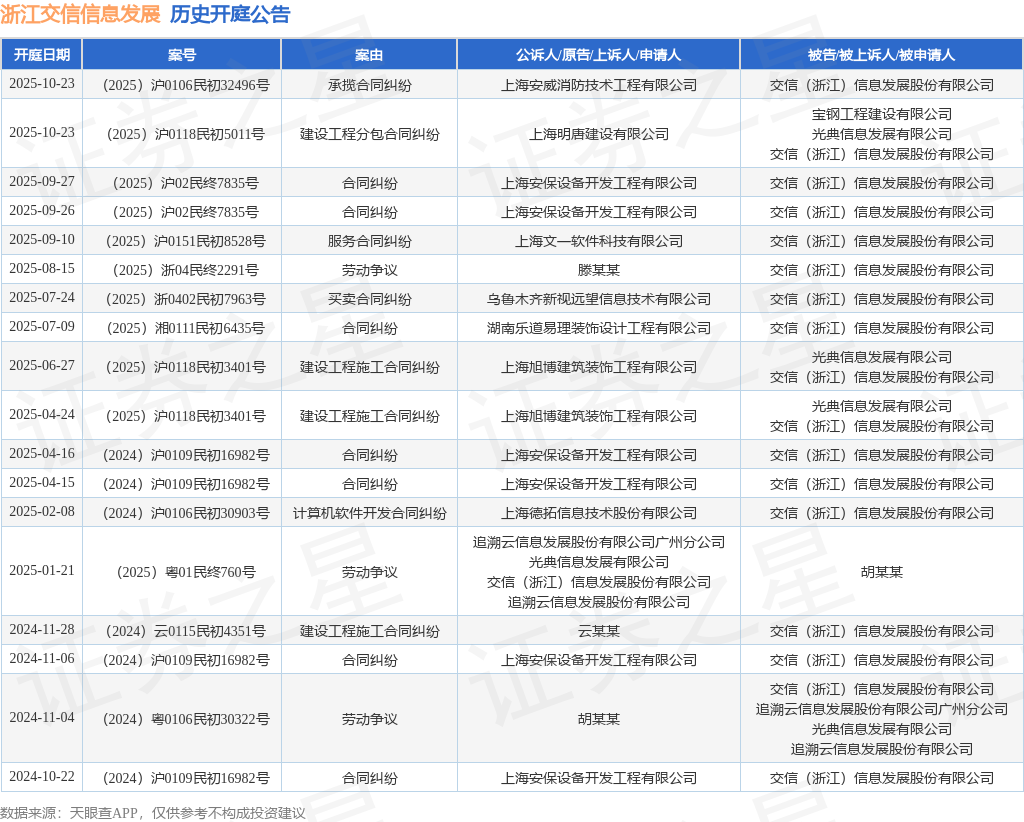Click plaintiff 乌鲁木齐新视远望信息技术有限公司
Viewport: 1024px width, 822px height.
click(x=599, y=299)
